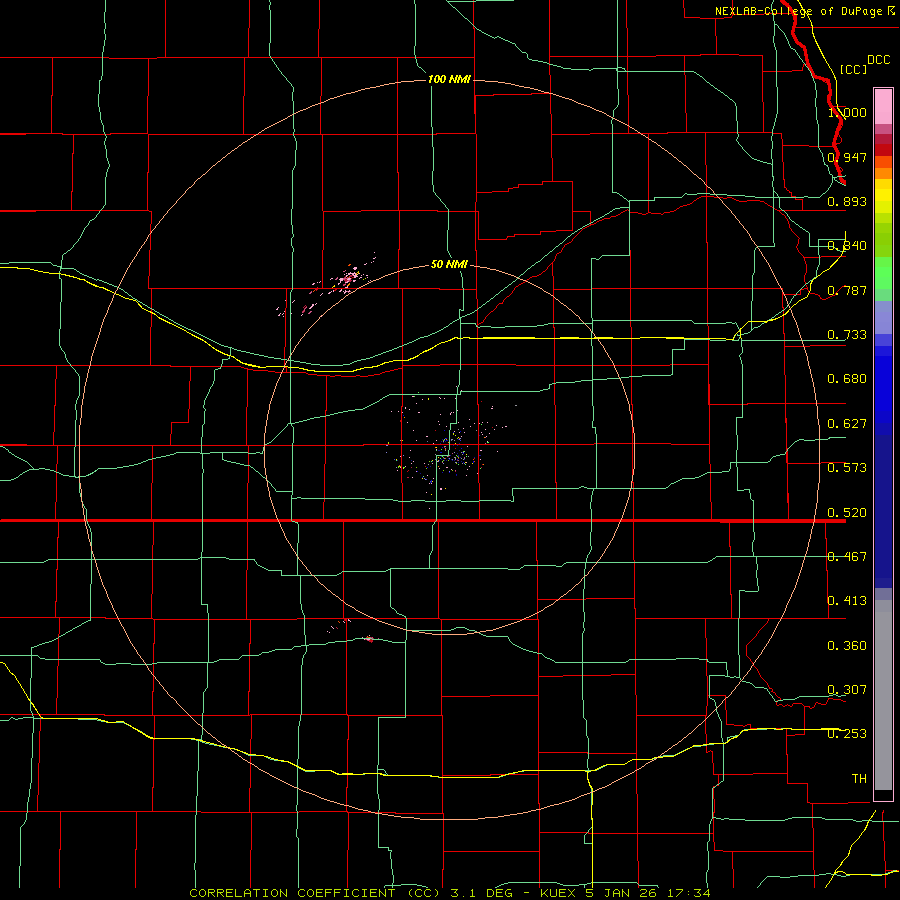This screenshot has width=900, height=900.
Task: Click the 0.947 color scale value
Action: [x=847, y=157]
